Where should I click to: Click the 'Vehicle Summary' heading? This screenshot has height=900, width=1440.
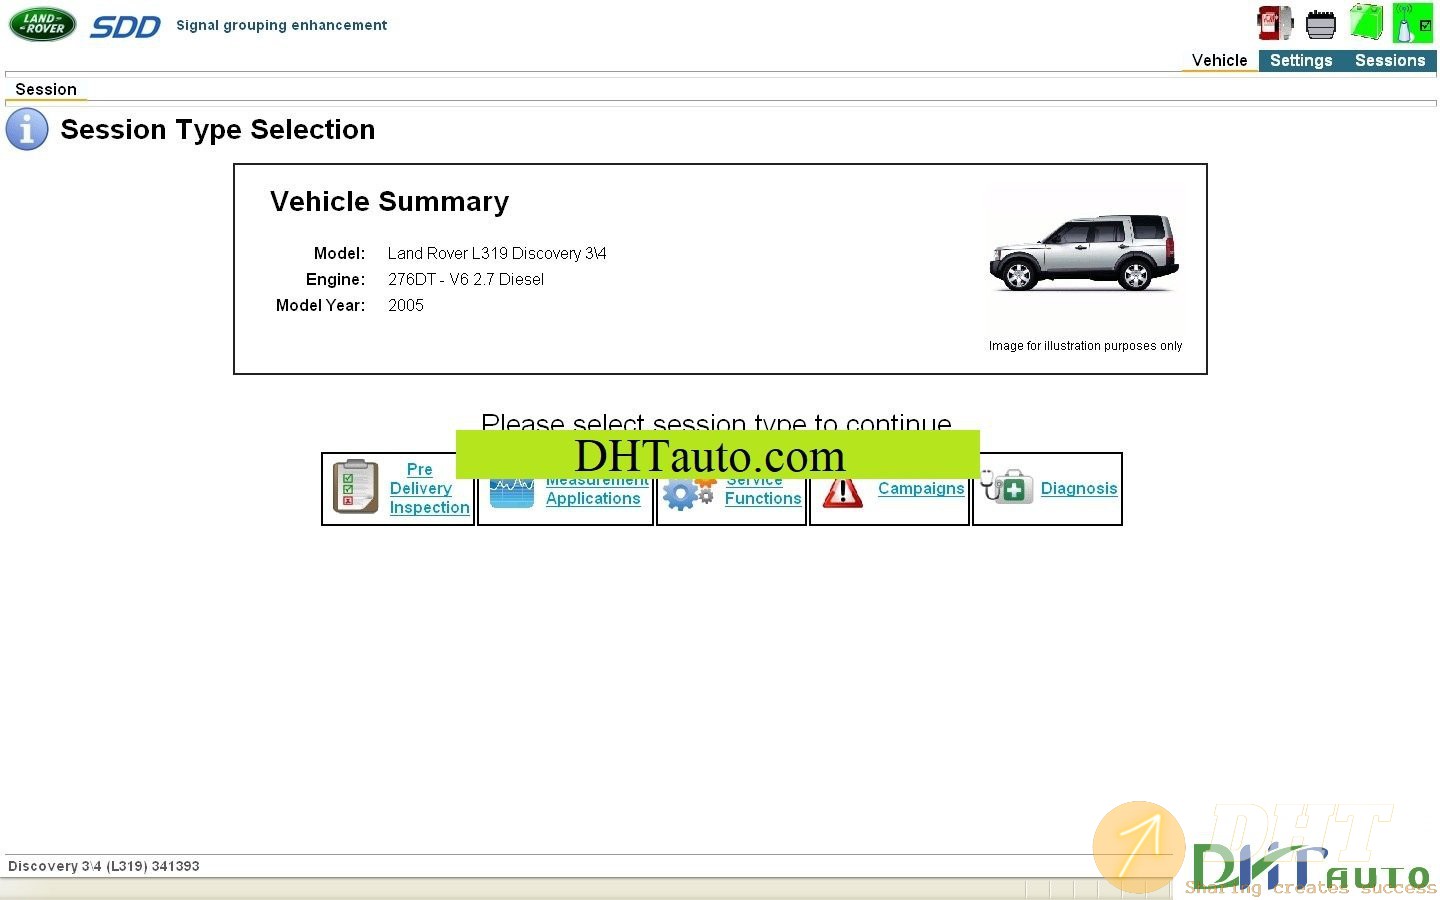click(390, 202)
